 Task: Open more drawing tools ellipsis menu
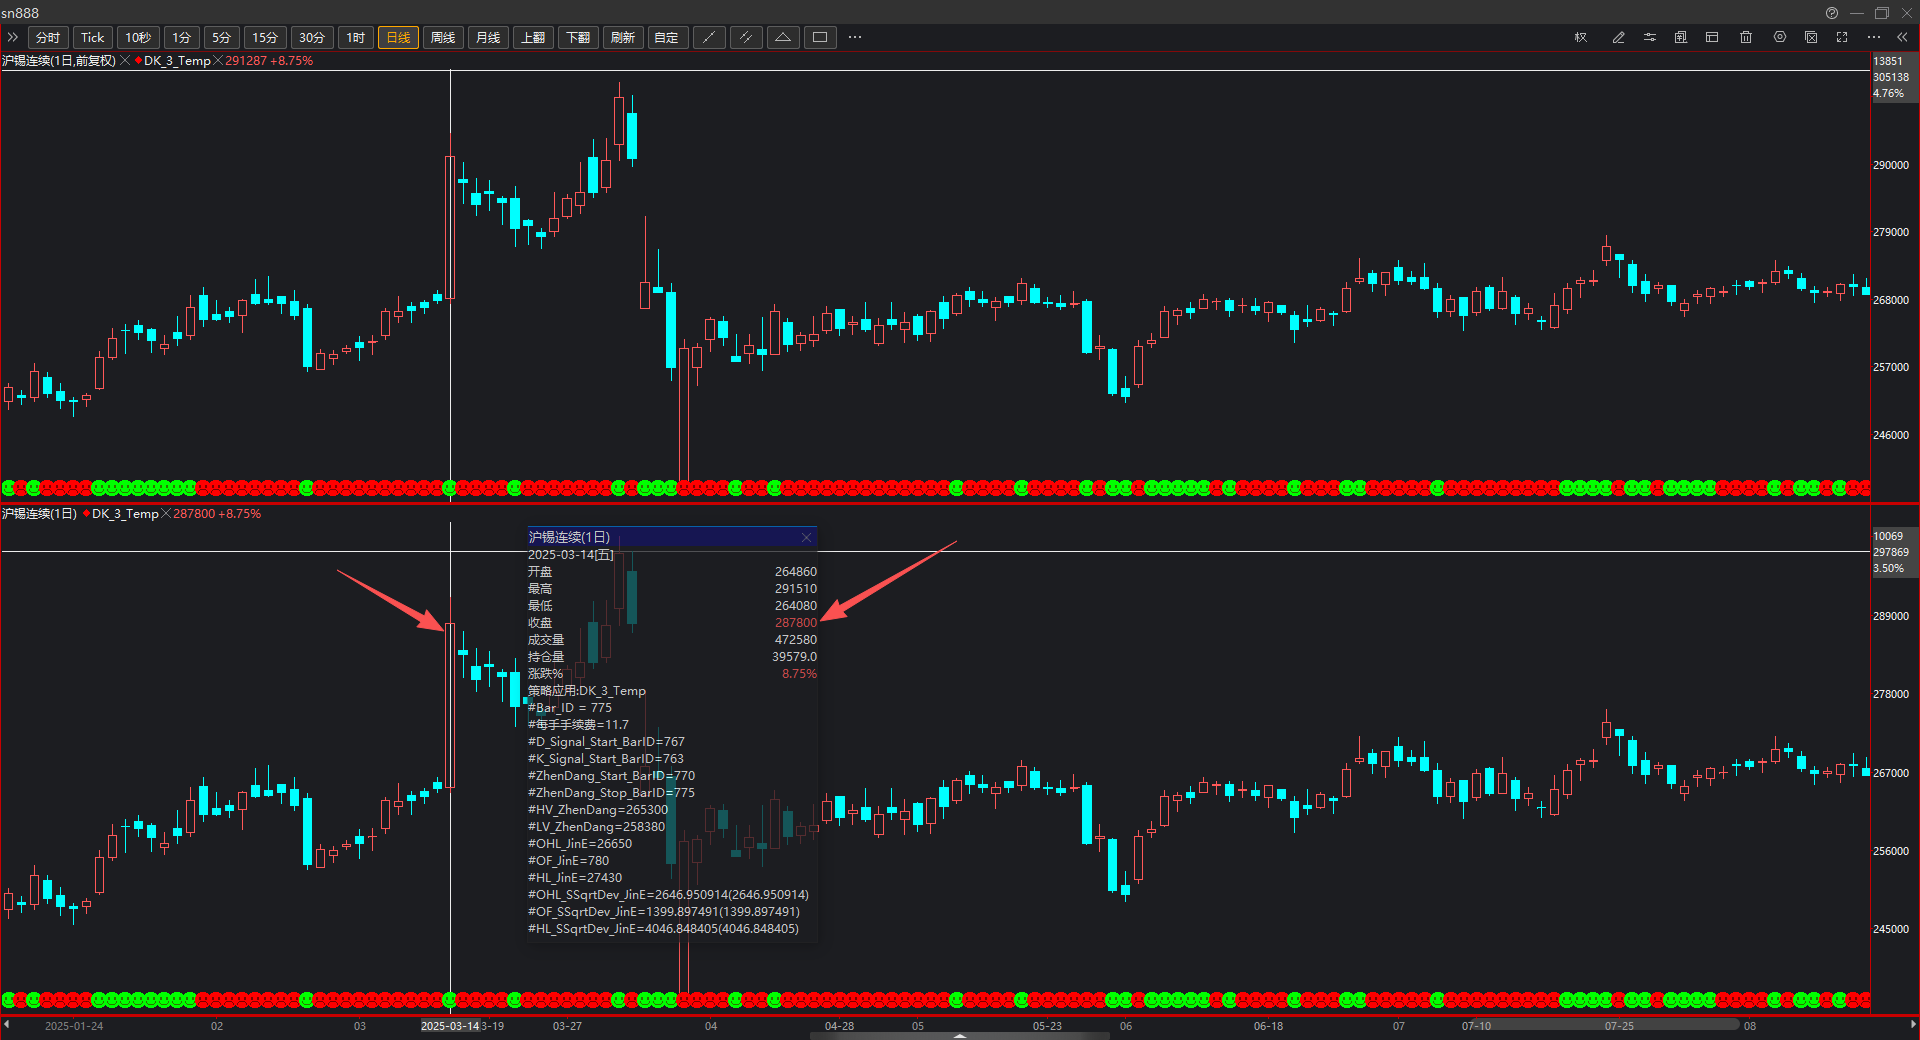(x=855, y=38)
